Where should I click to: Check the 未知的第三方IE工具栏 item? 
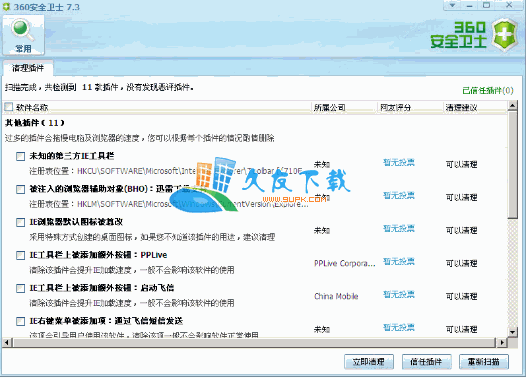pos(20,156)
